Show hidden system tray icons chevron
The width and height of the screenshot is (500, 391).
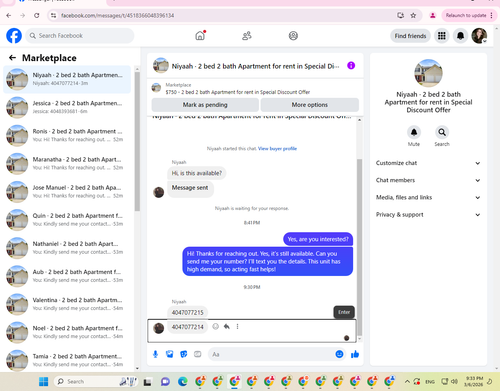407,381
